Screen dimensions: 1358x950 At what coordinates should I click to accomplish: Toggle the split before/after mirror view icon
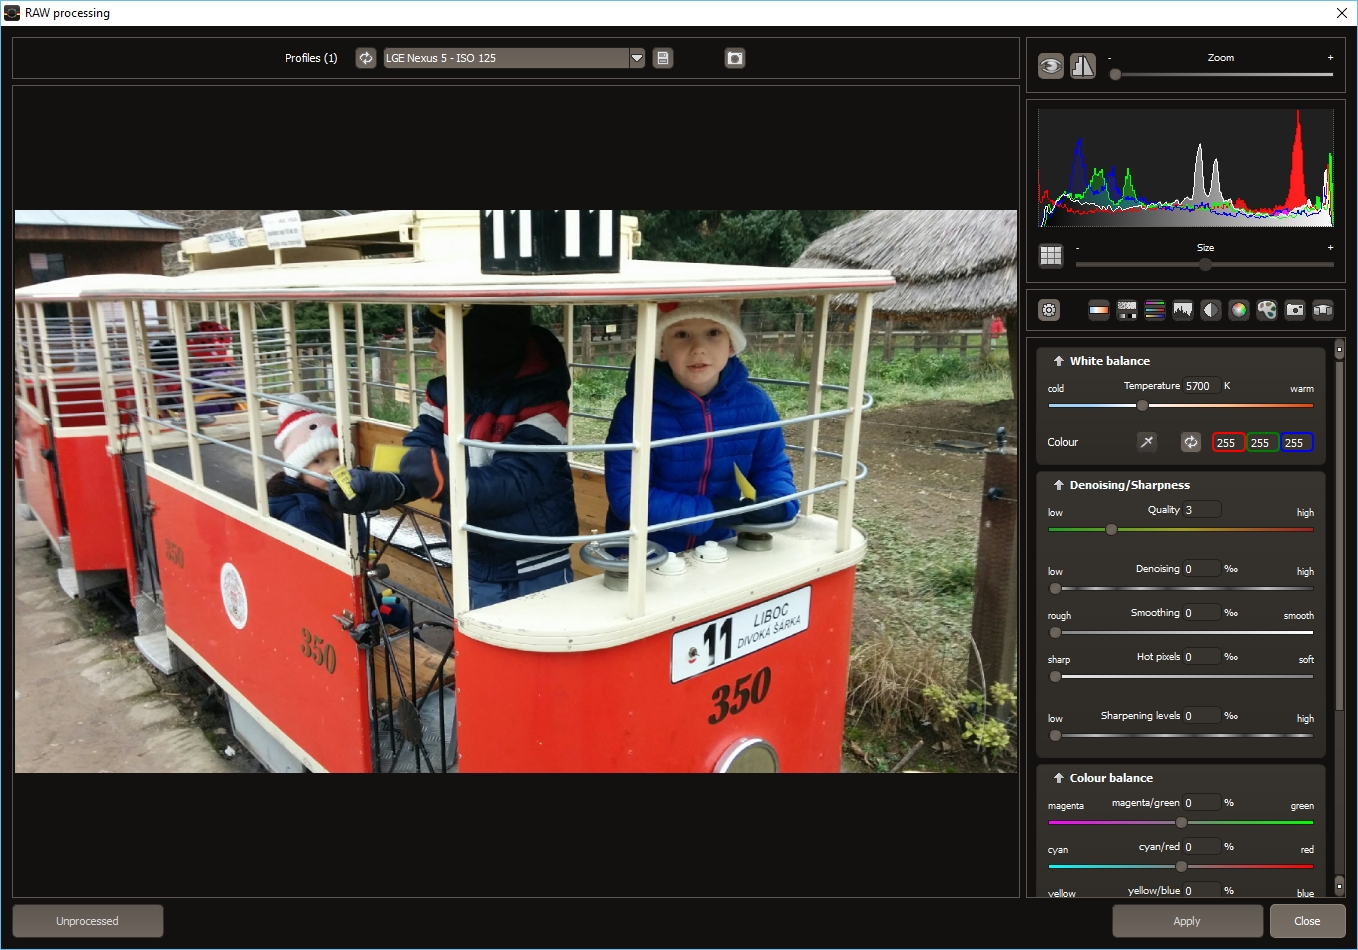tap(1083, 66)
